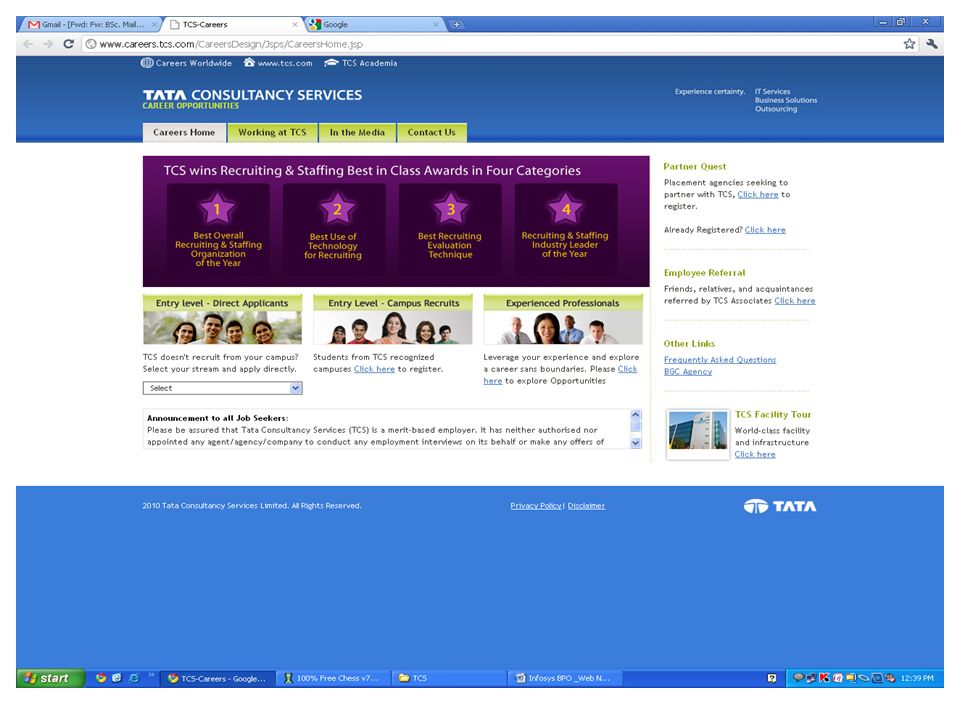960x720 pixels.
Task: Click the red K tray icon
Action: [x=824, y=678]
